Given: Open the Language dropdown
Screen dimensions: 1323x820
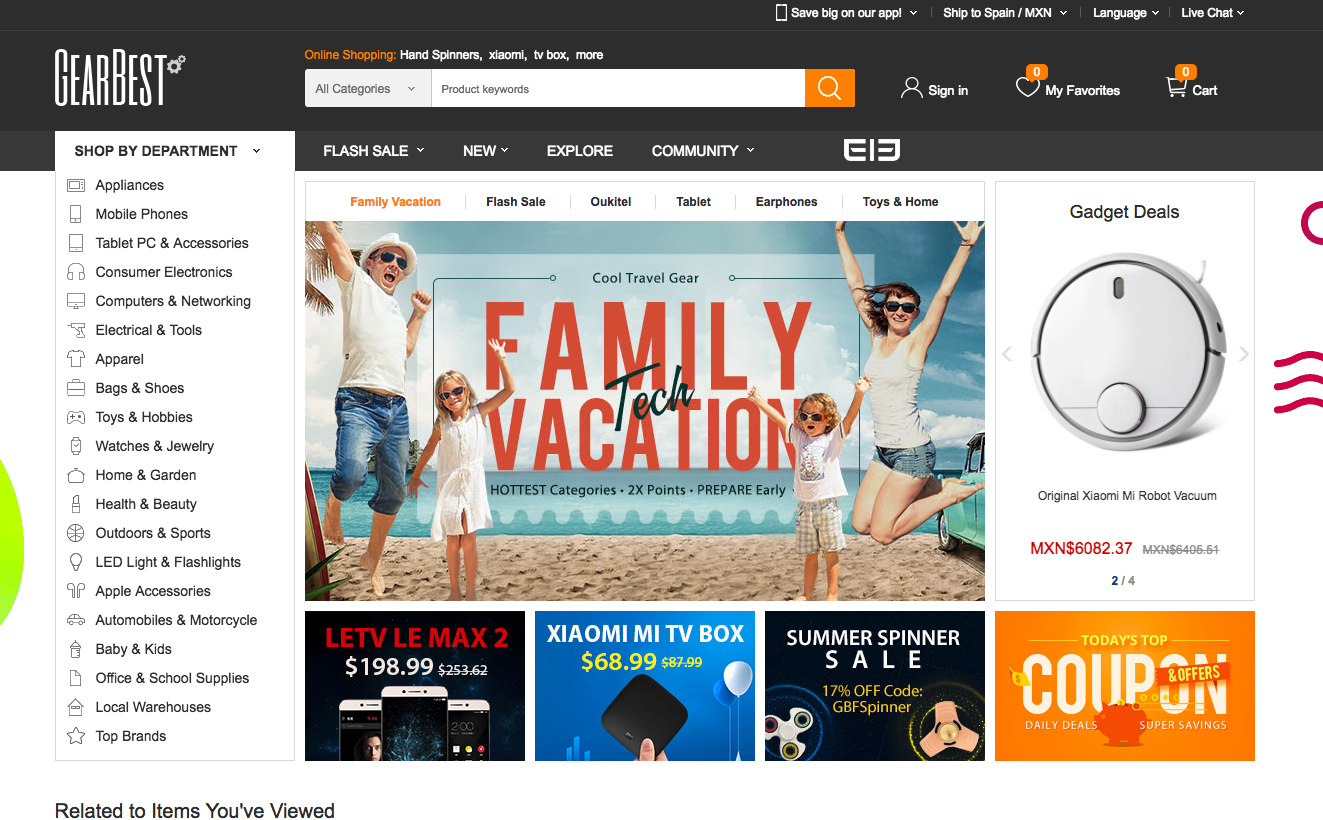Looking at the screenshot, I should 1125,13.
